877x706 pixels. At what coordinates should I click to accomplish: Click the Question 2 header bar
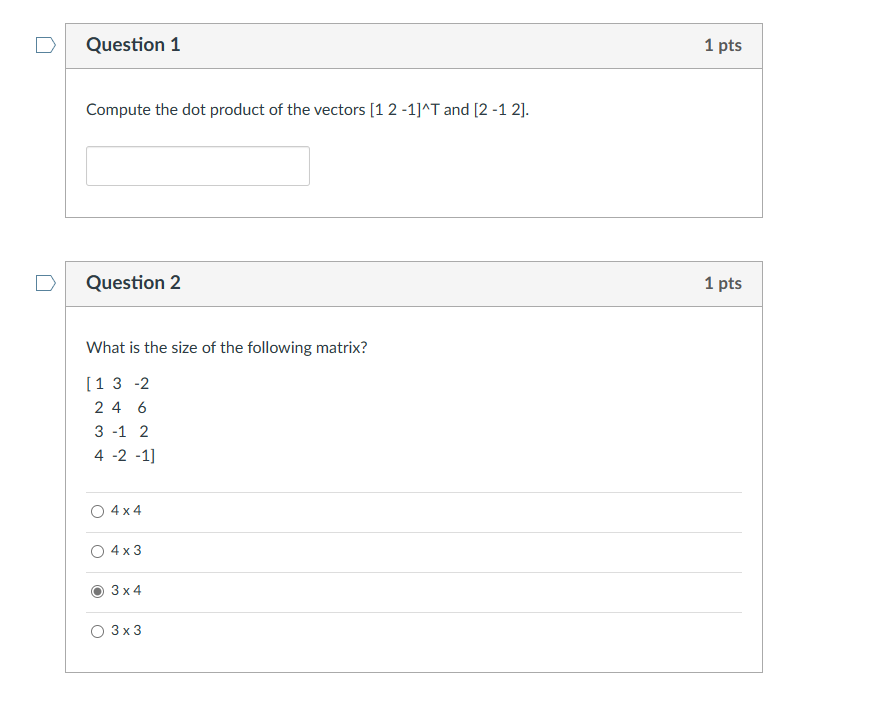(x=413, y=283)
